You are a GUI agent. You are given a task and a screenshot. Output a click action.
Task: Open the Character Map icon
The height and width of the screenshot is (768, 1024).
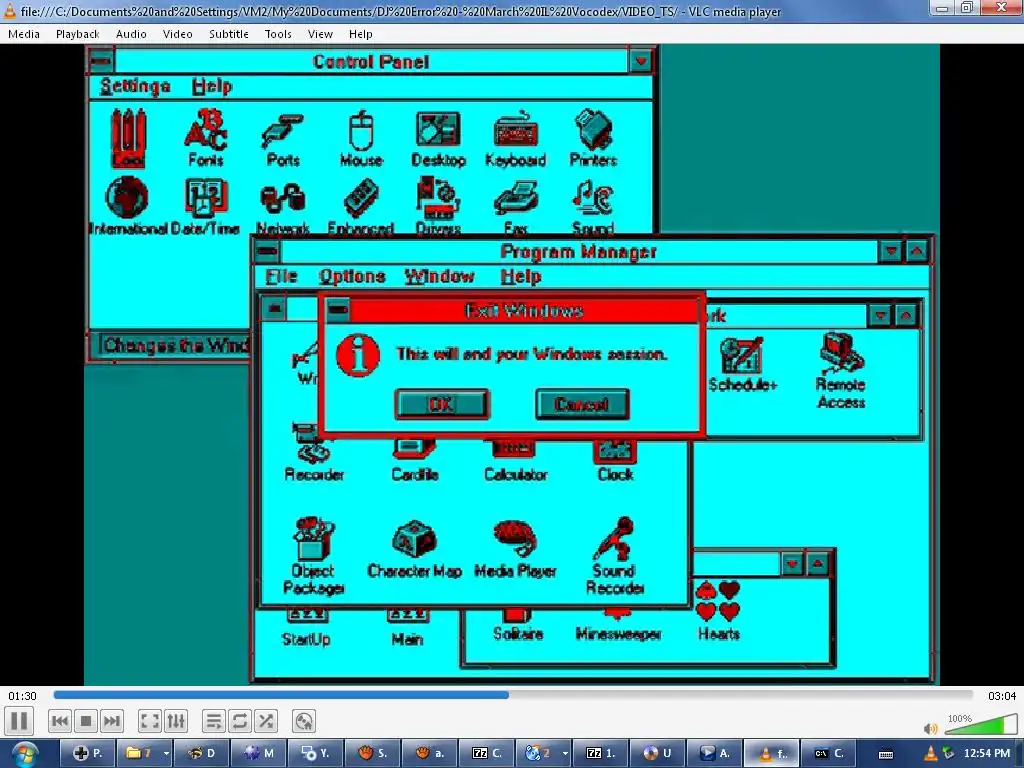pyautogui.click(x=414, y=549)
